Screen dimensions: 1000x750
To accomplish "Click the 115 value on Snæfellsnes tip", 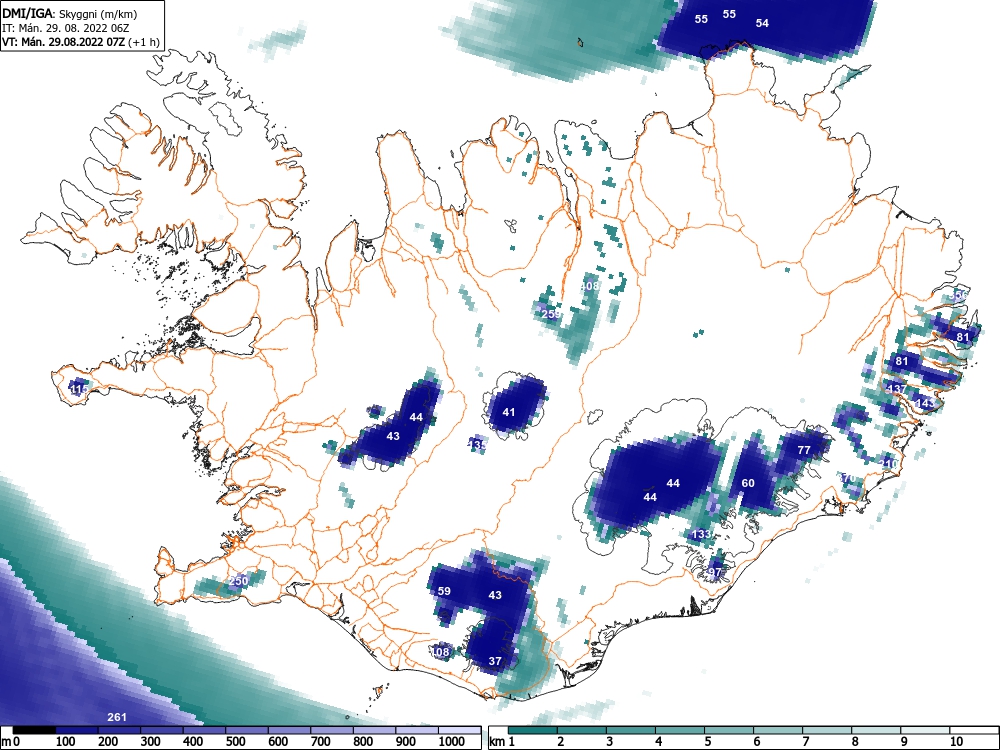I will (79, 389).
